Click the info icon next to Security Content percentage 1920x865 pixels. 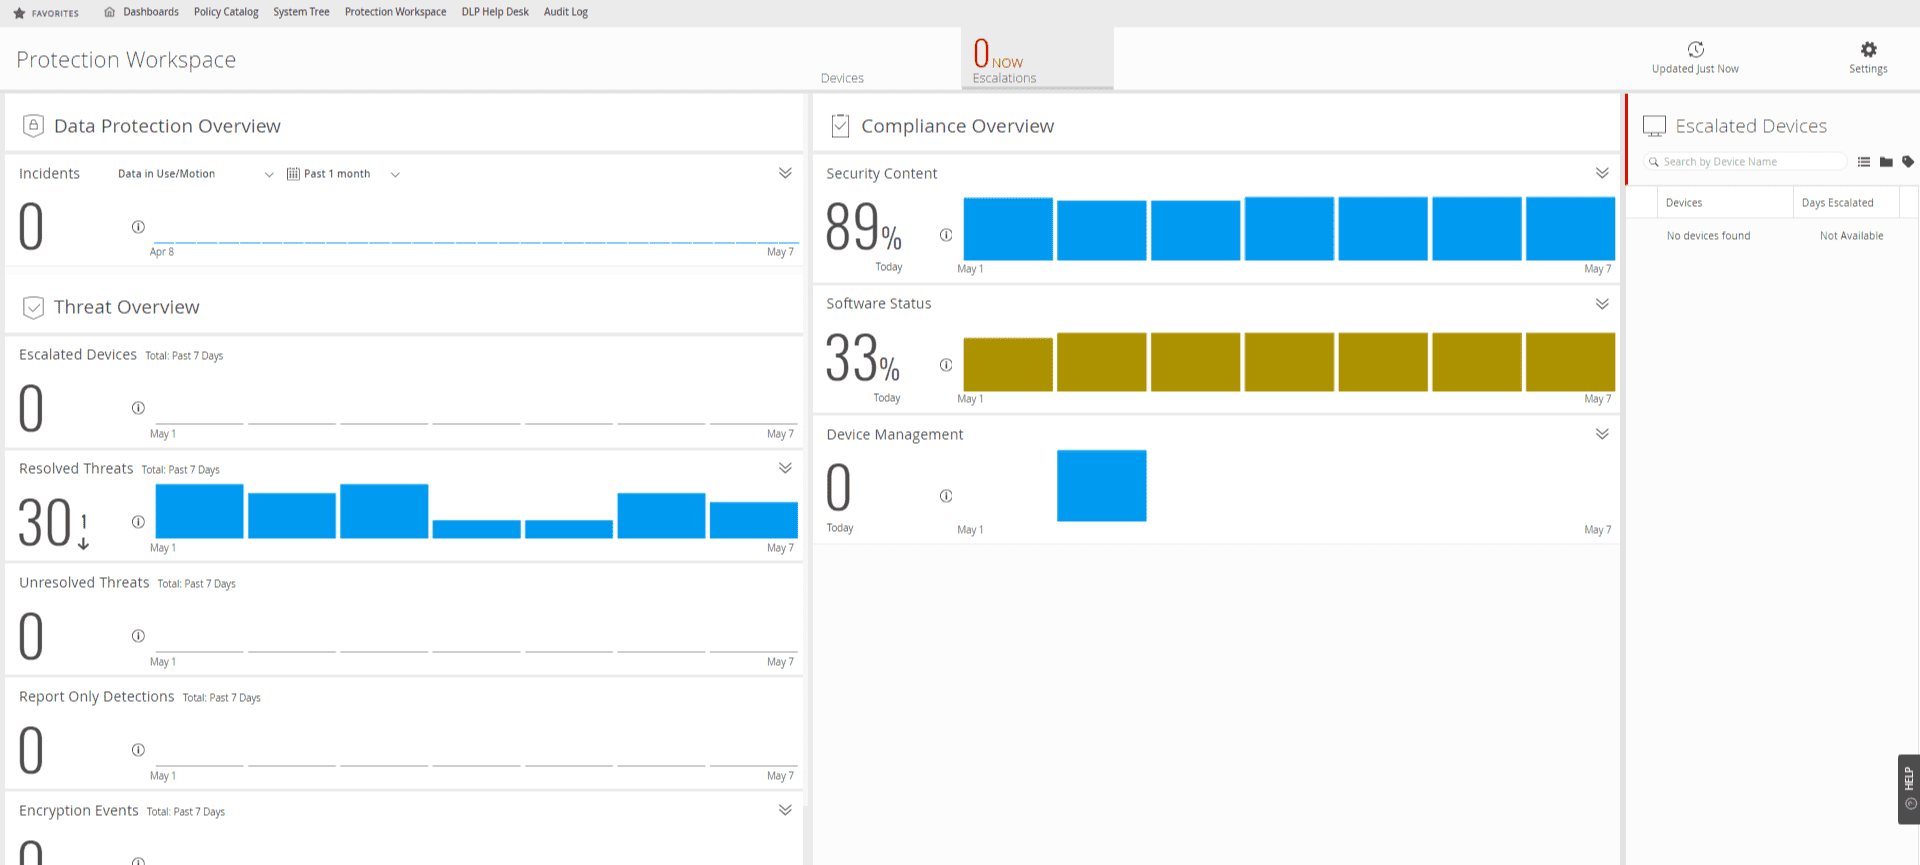click(x=946, y=235)
